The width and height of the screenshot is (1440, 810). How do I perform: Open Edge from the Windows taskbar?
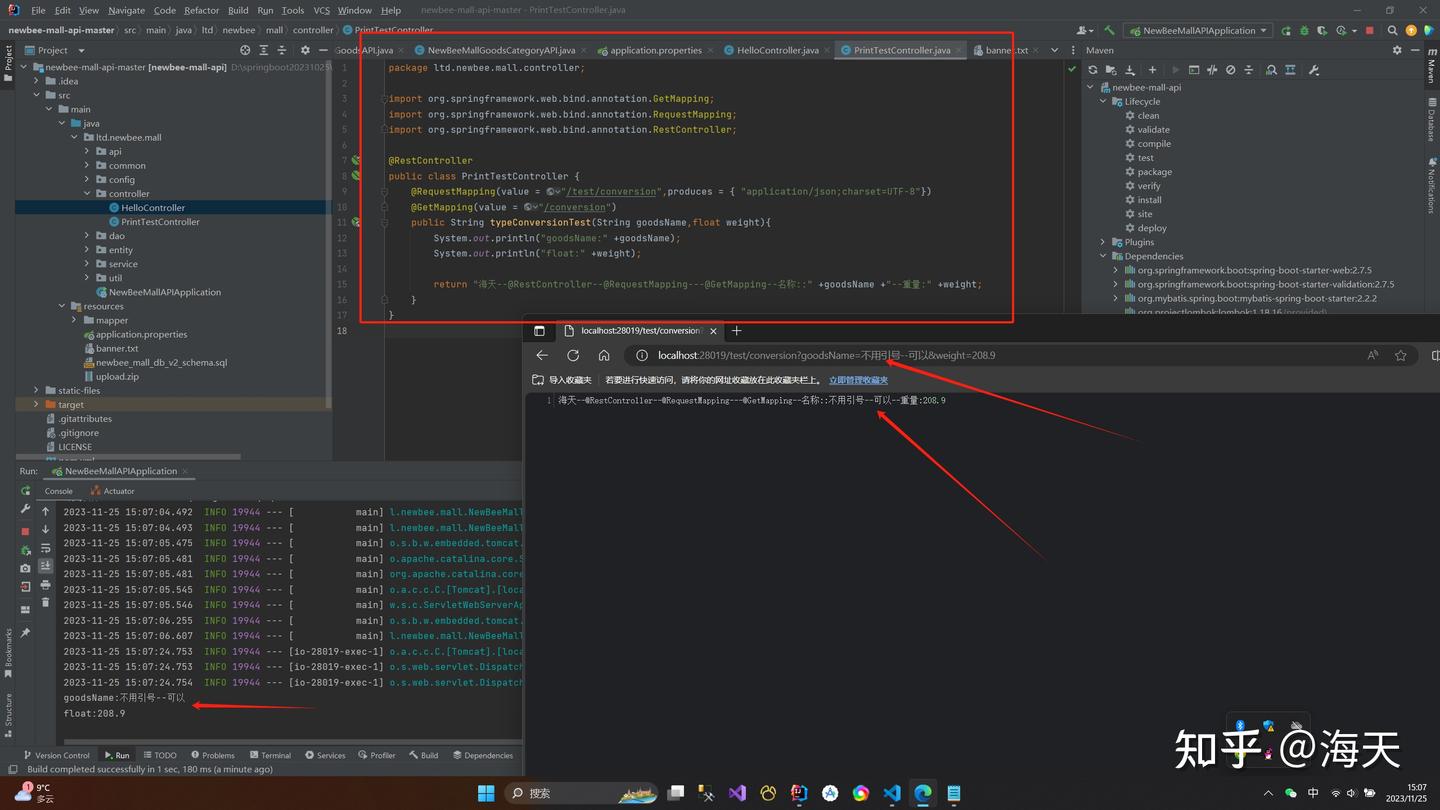point(922,793)
